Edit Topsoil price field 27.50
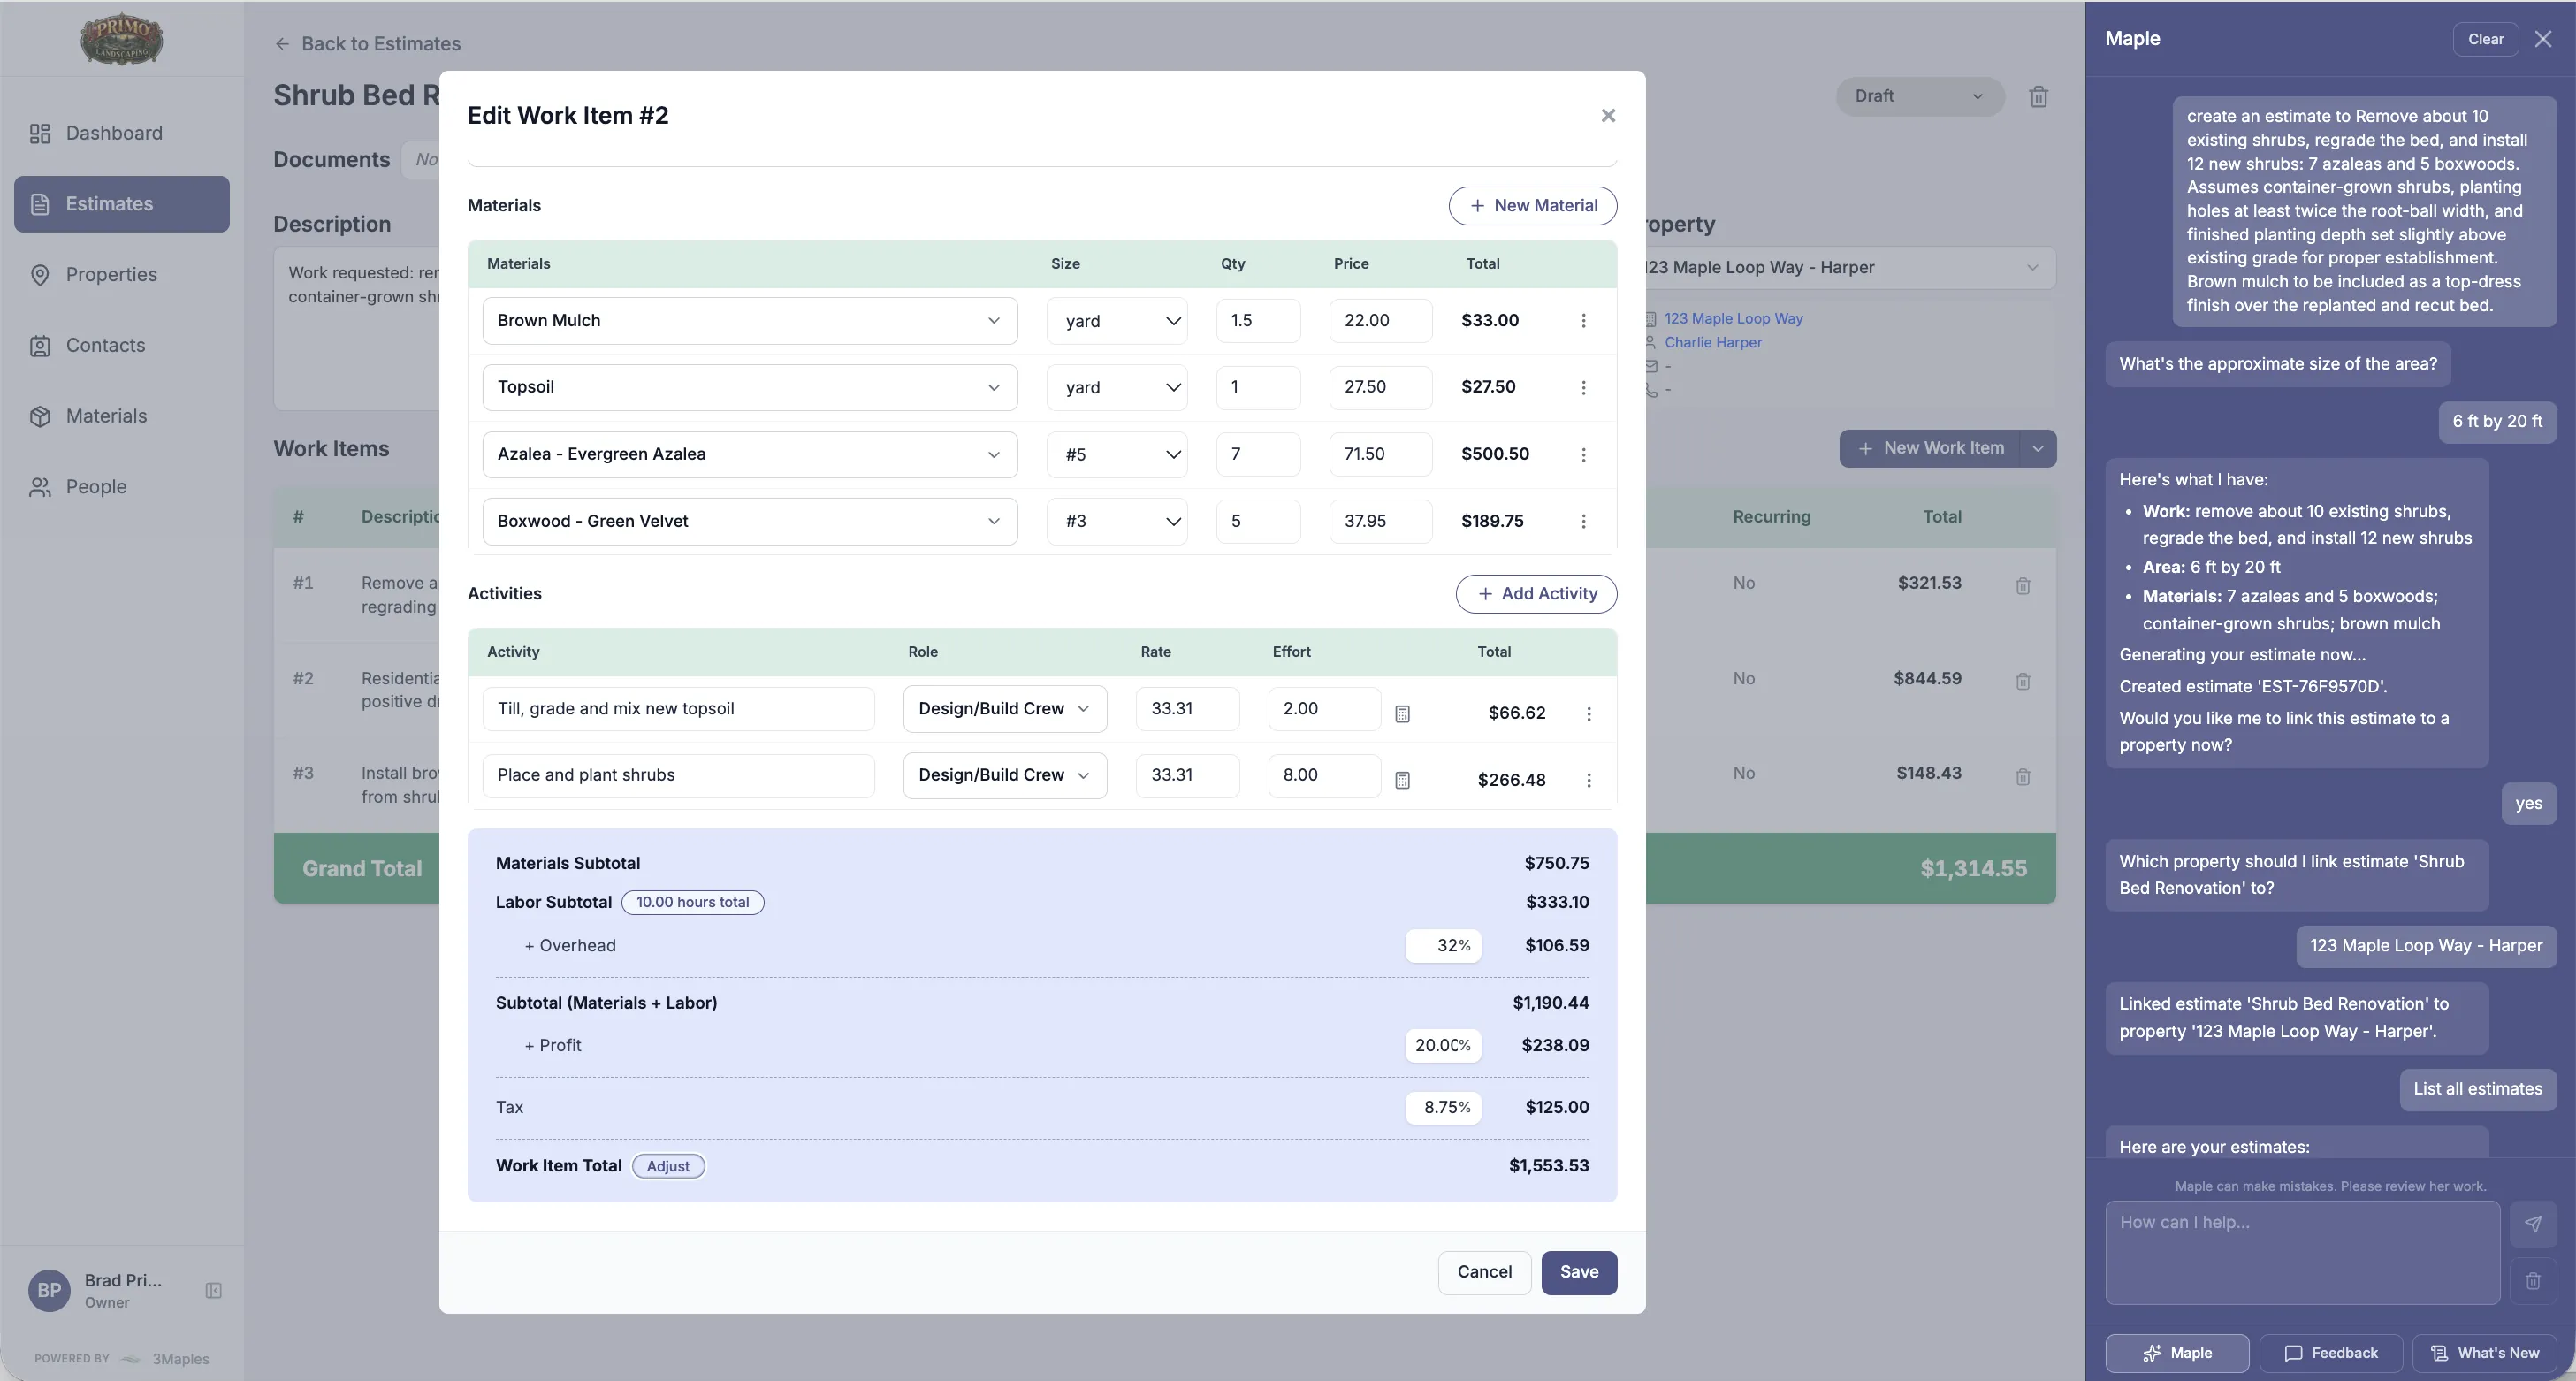 1380,387
